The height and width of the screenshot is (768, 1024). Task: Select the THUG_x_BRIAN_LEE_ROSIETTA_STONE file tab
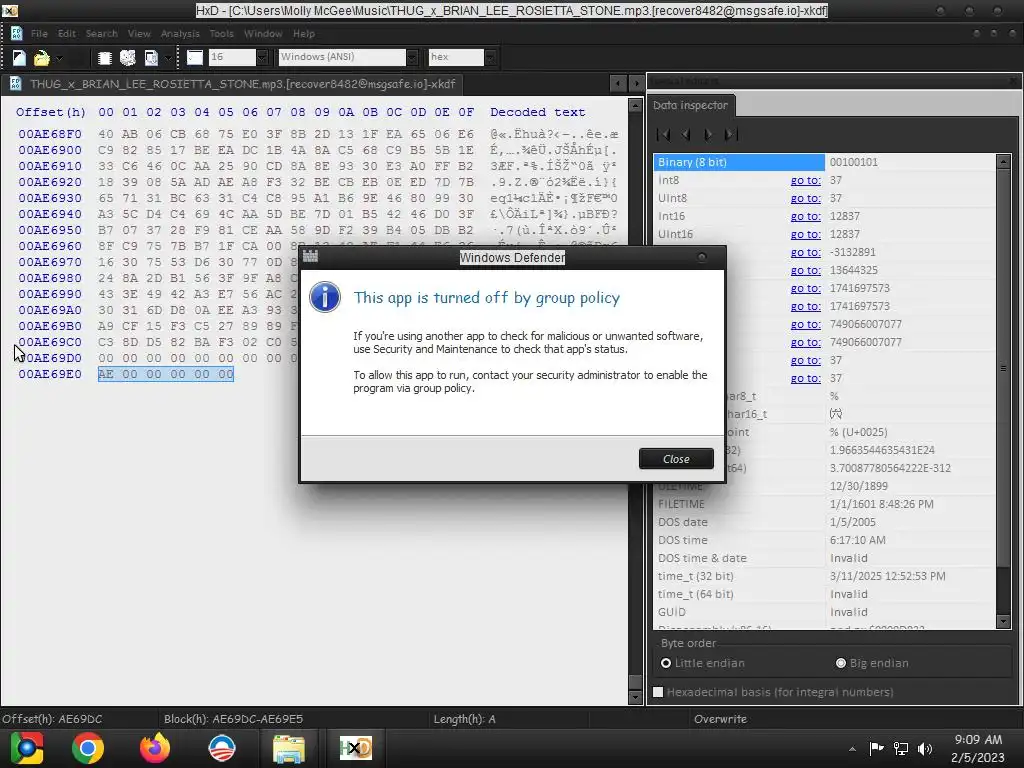coord(233,84)
